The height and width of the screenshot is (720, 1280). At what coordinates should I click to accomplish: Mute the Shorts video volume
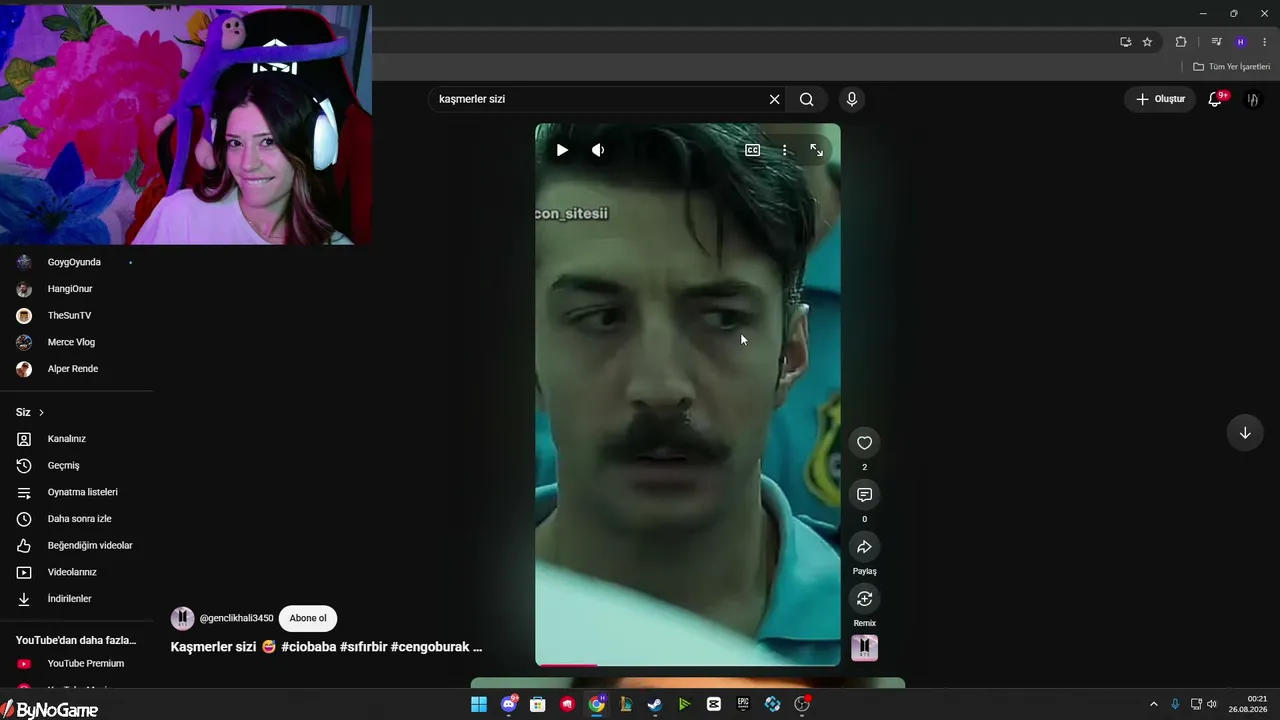pyautogui.click(x=598, y=150)
